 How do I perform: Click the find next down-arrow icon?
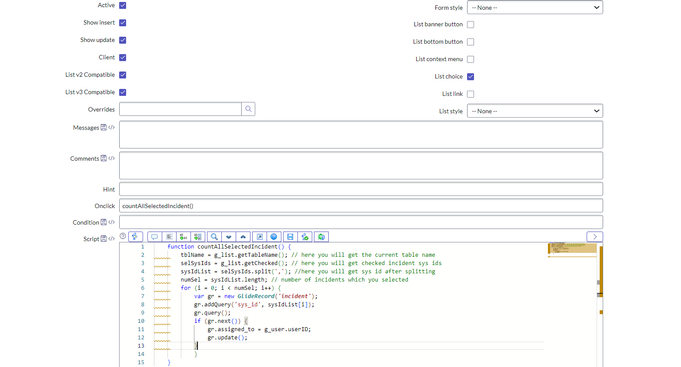(x=228, y=237)
